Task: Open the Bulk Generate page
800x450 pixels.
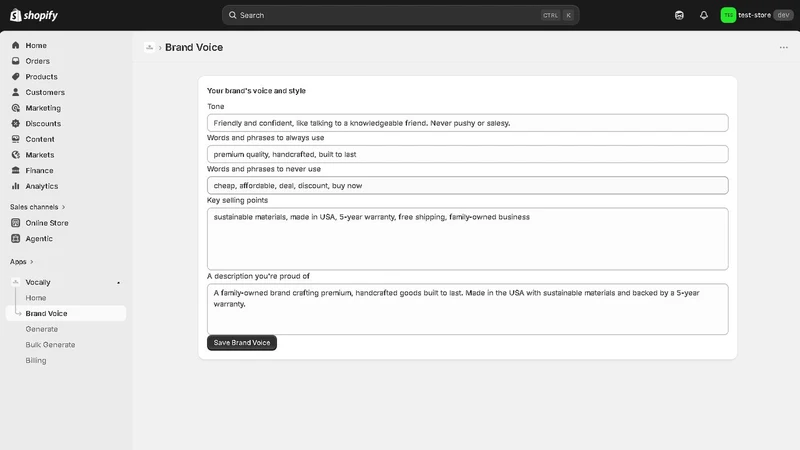Action: click(x=51, y=345)
